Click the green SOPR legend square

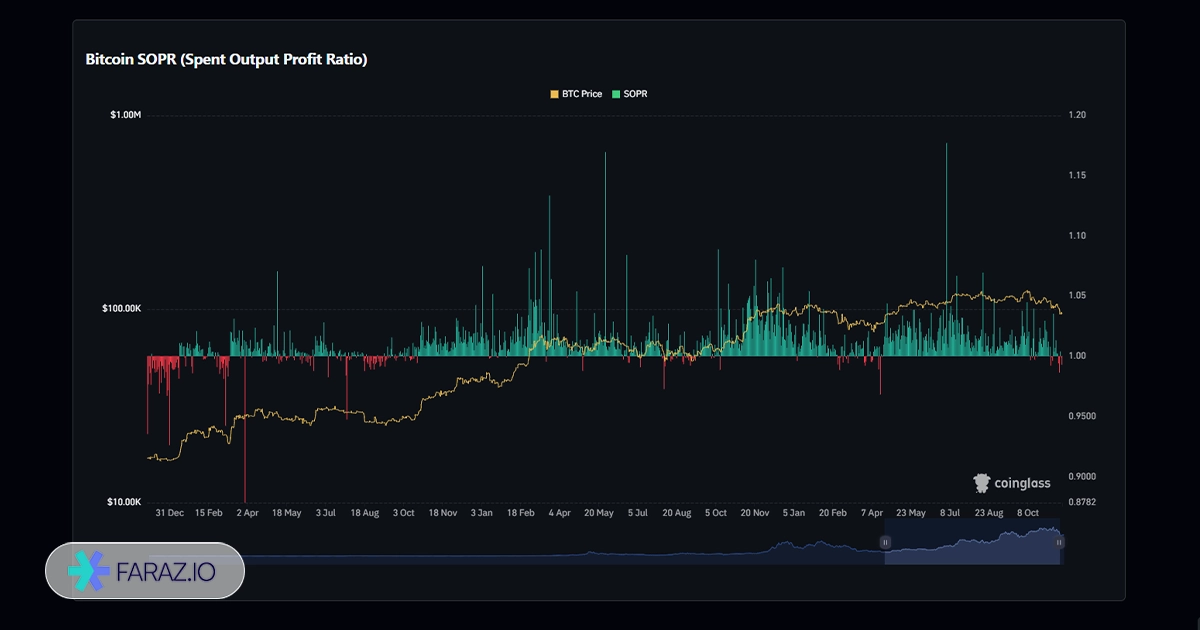[616, 94]
